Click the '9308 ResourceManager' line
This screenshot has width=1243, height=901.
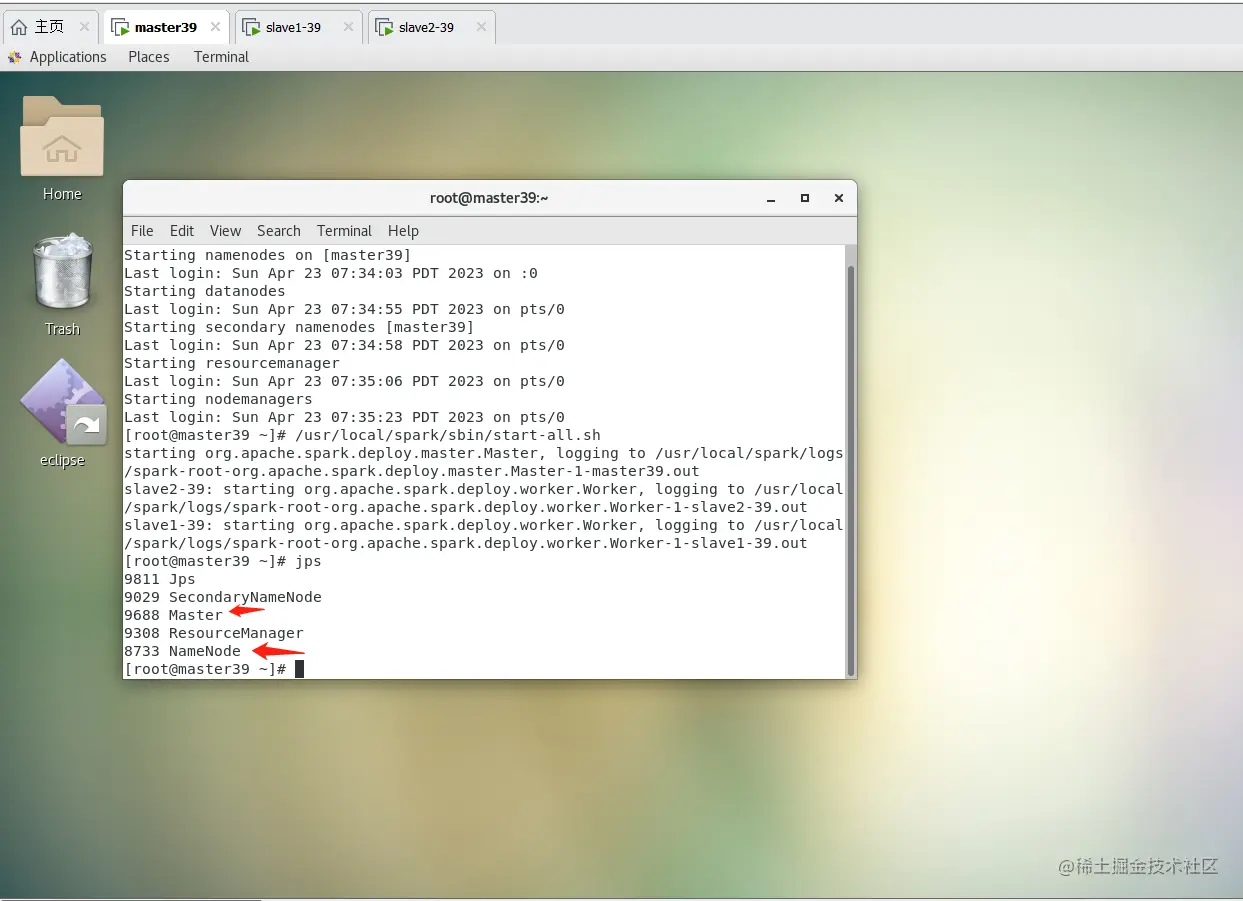point(214,633)
